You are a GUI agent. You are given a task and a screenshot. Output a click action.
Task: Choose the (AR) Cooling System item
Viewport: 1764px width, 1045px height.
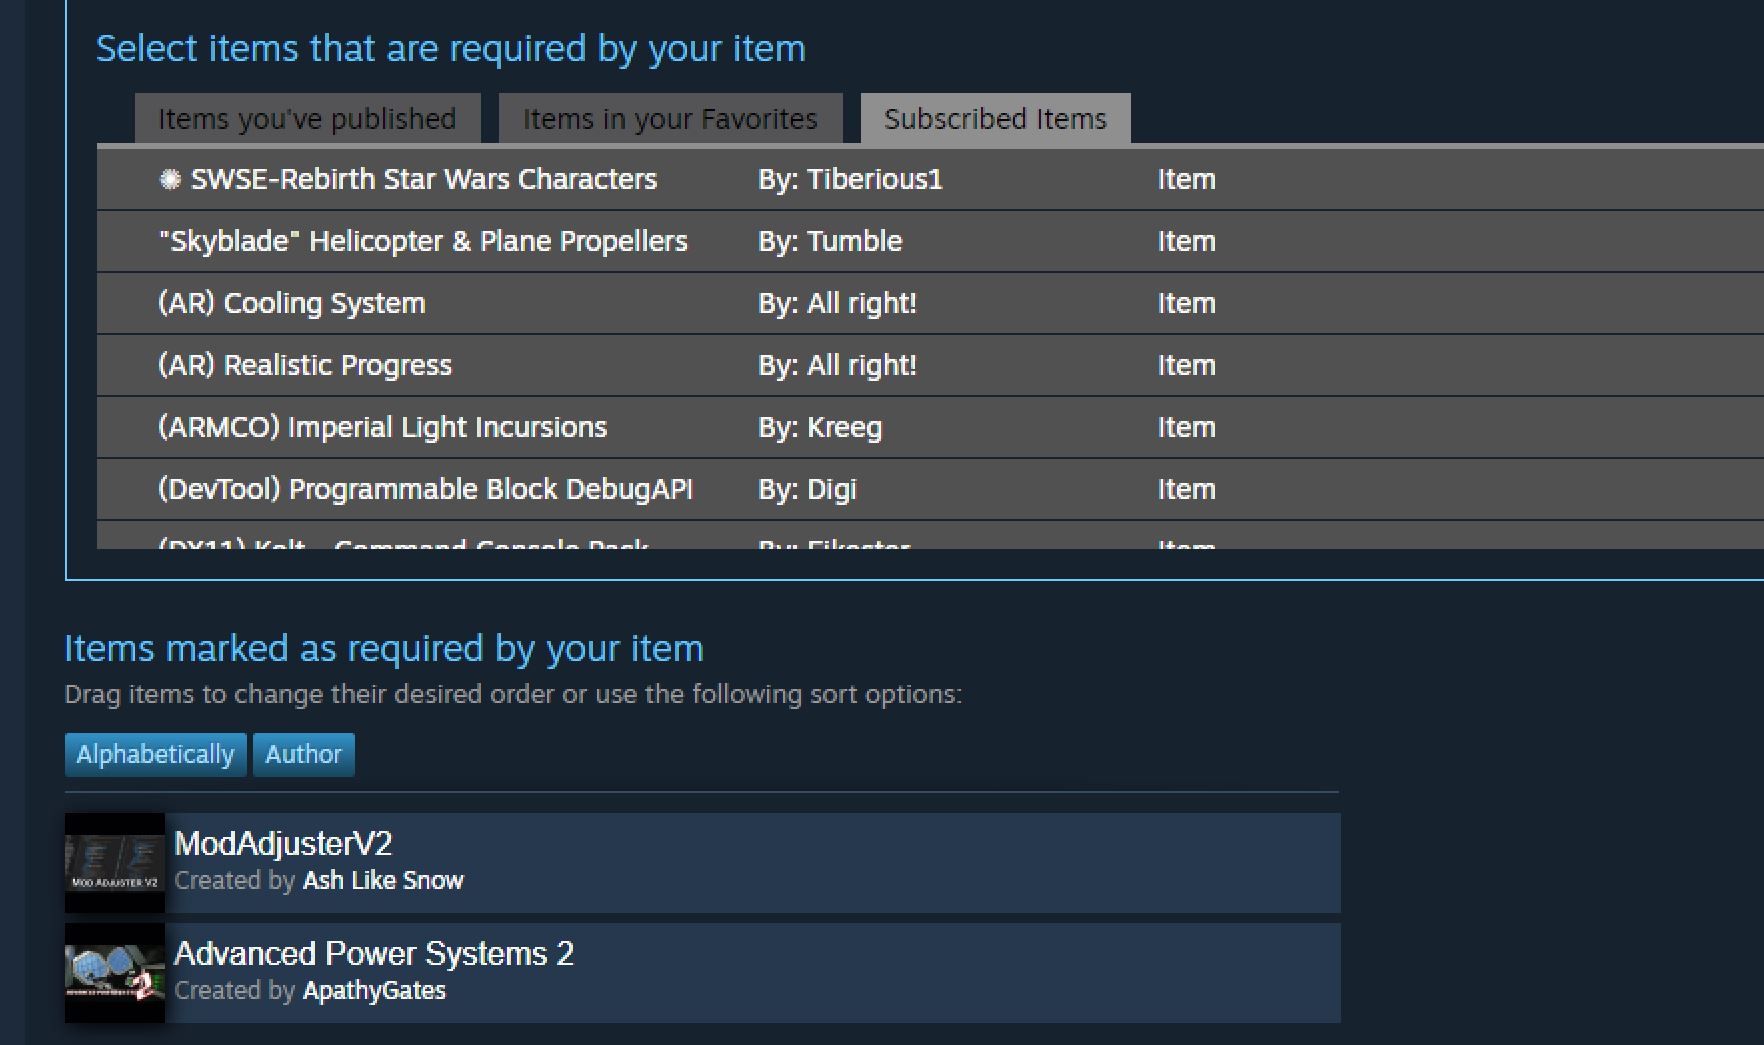(x=930, y=303)
